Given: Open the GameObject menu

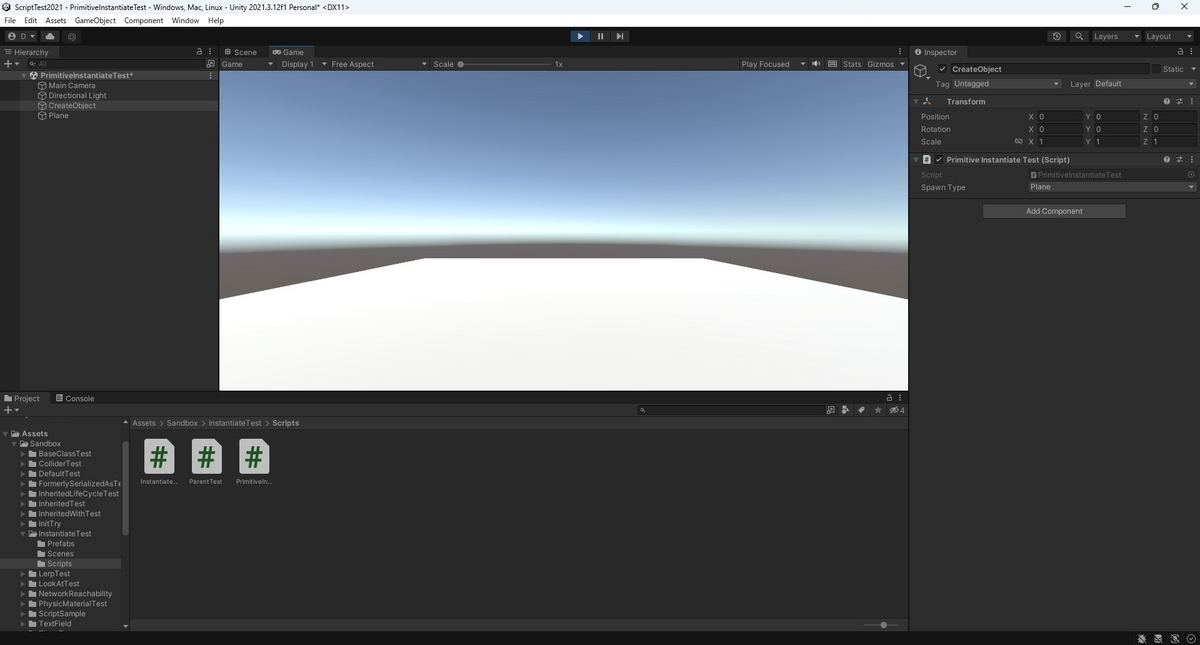Looking at the screenshot, I should pyautogui.click(x=95, y=20).
